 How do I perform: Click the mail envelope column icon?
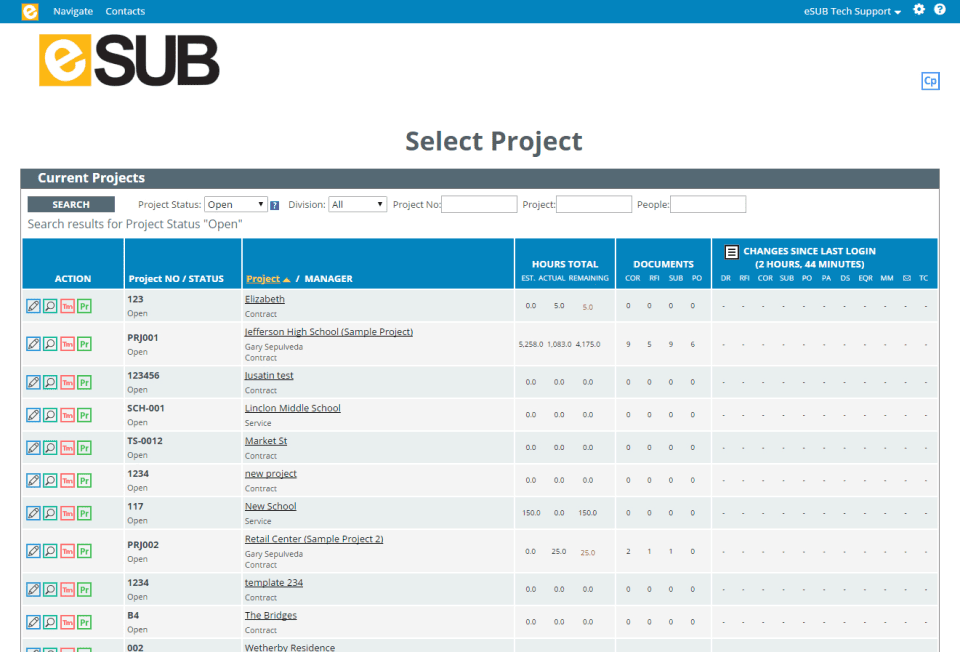coord(907,279)
